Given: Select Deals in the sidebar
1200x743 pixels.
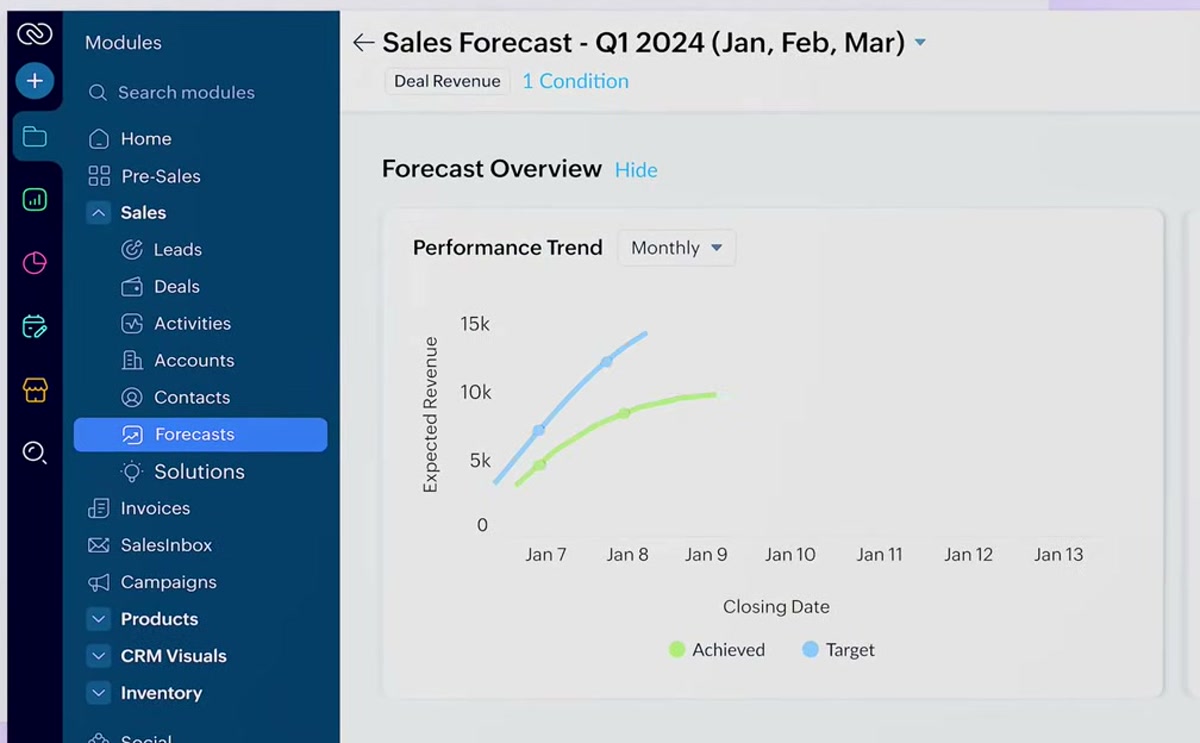Looking at the screenshot, I should [177, 287].
